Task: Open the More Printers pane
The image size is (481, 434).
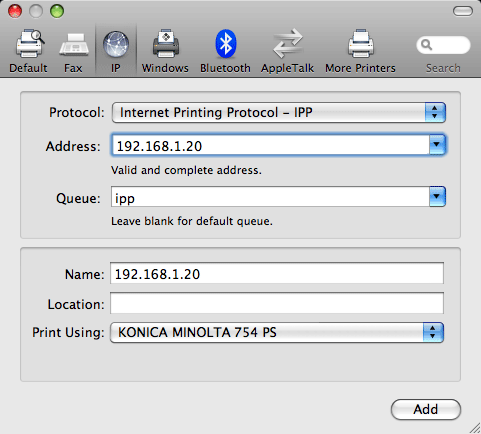Action: click(x=361, y=44)
